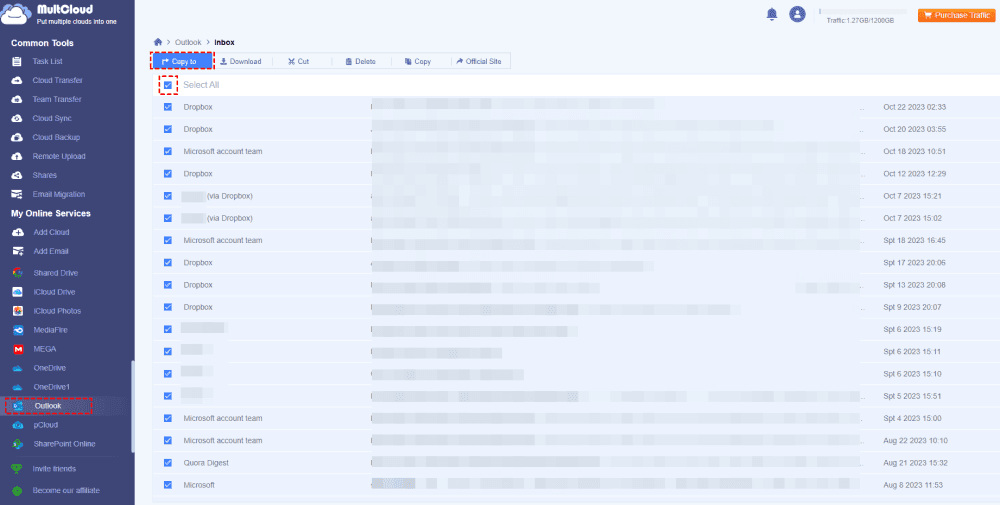
Task: Open MediaFire service
Action: coord(50,330)
